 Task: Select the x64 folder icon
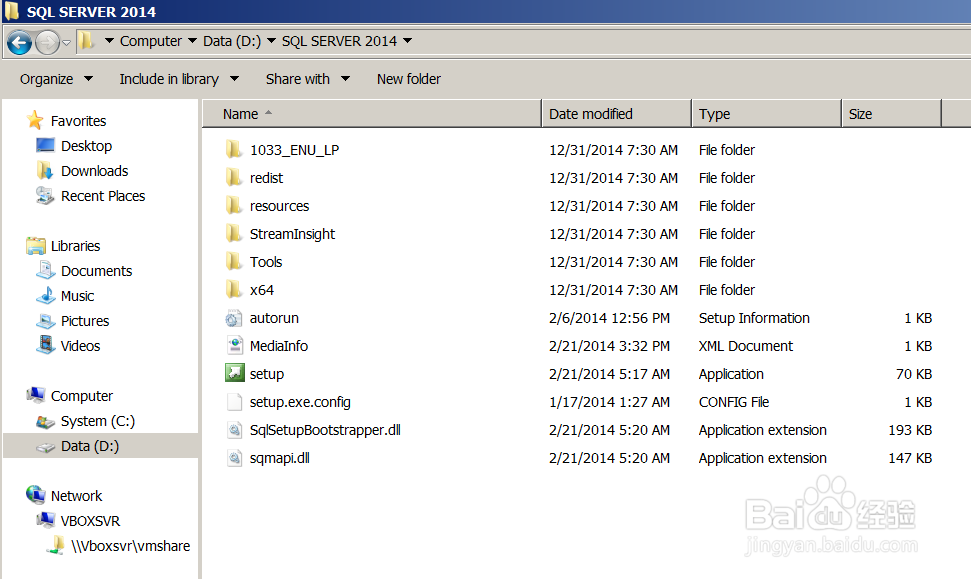pos(233,289)
